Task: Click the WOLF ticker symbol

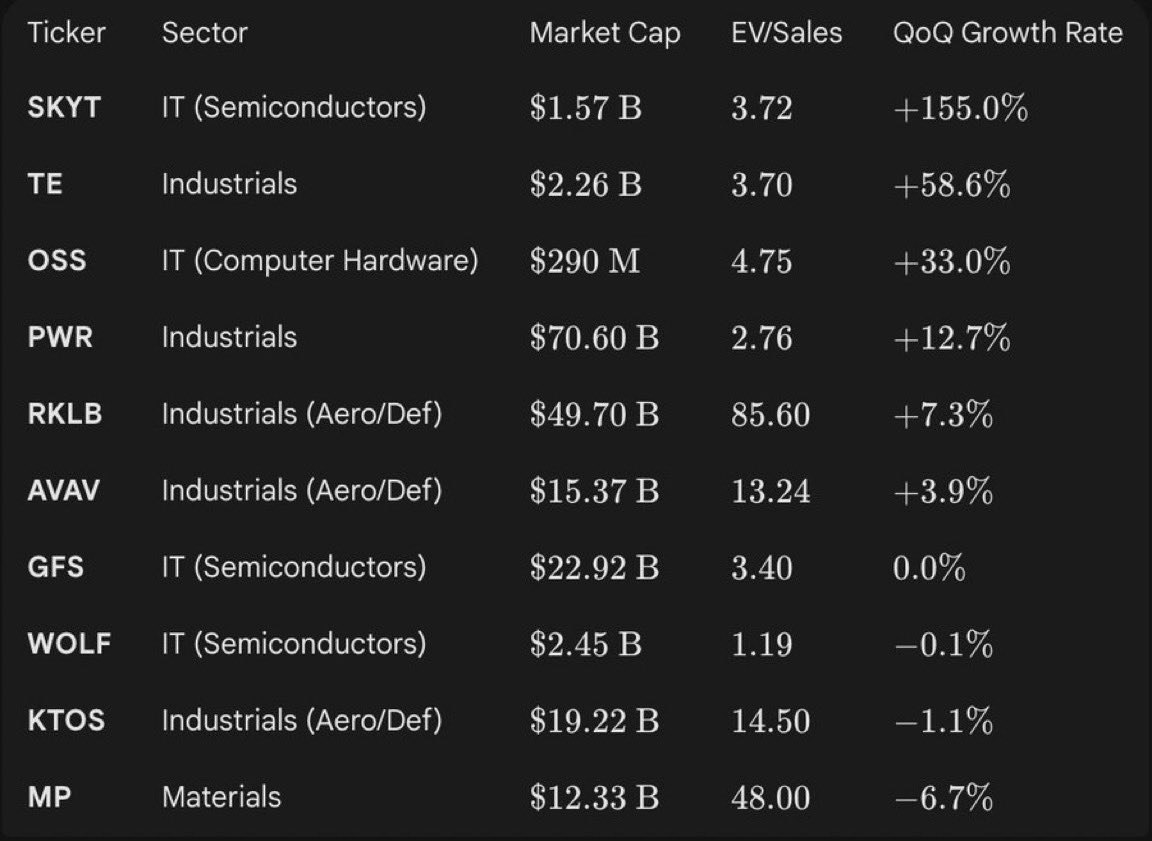Action: point(69,644)
